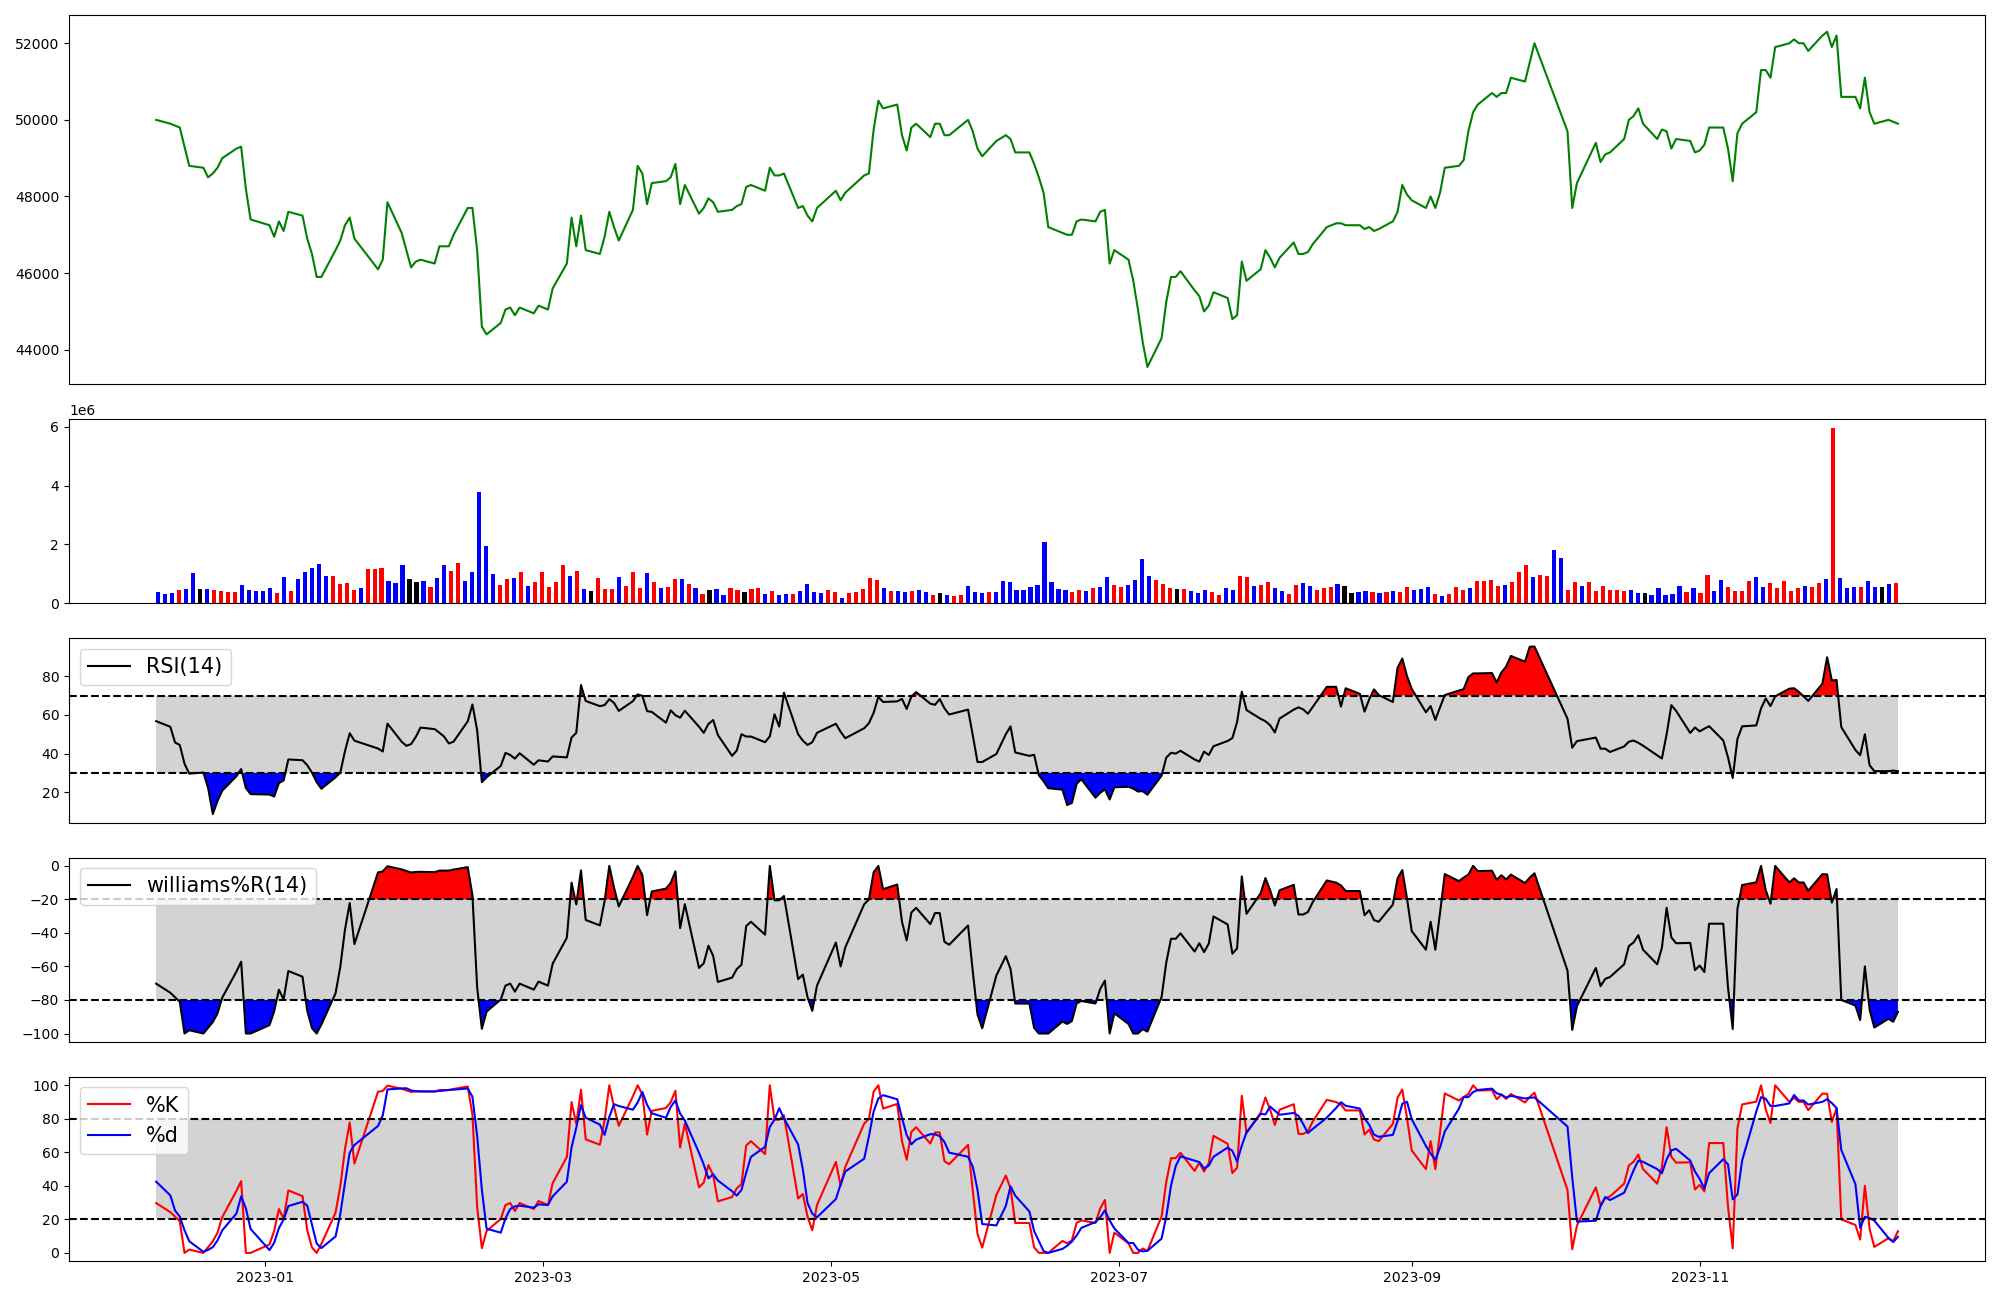This screenshot has height=1300, width=2000.
Task: Select the %K legend entry
Action: tap(162, 1105)
